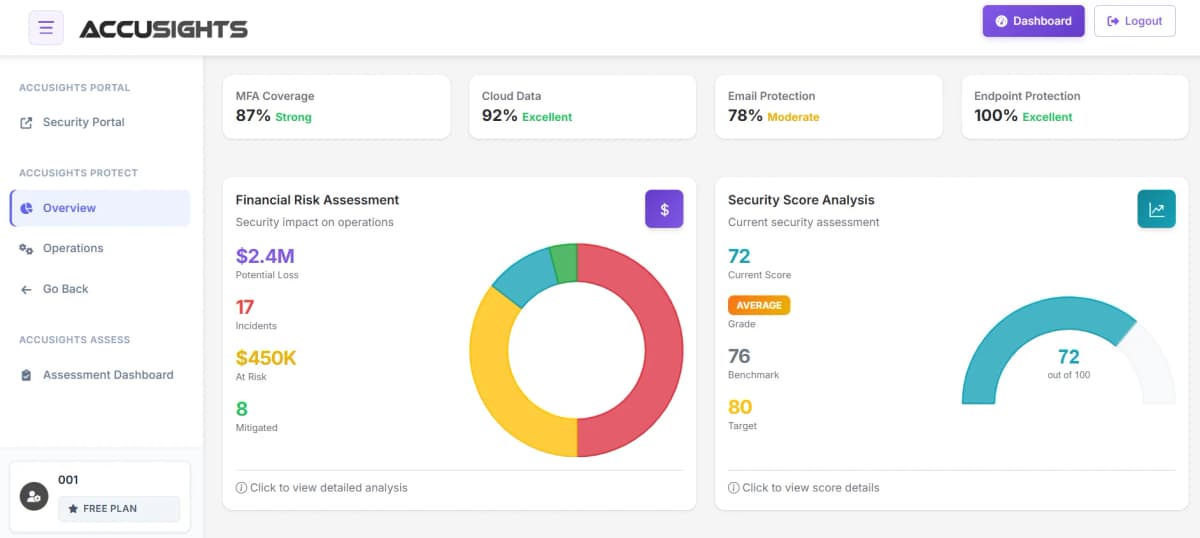Click the Operations gears icon
Viewport: 1200px width, 538px height.
26,249
